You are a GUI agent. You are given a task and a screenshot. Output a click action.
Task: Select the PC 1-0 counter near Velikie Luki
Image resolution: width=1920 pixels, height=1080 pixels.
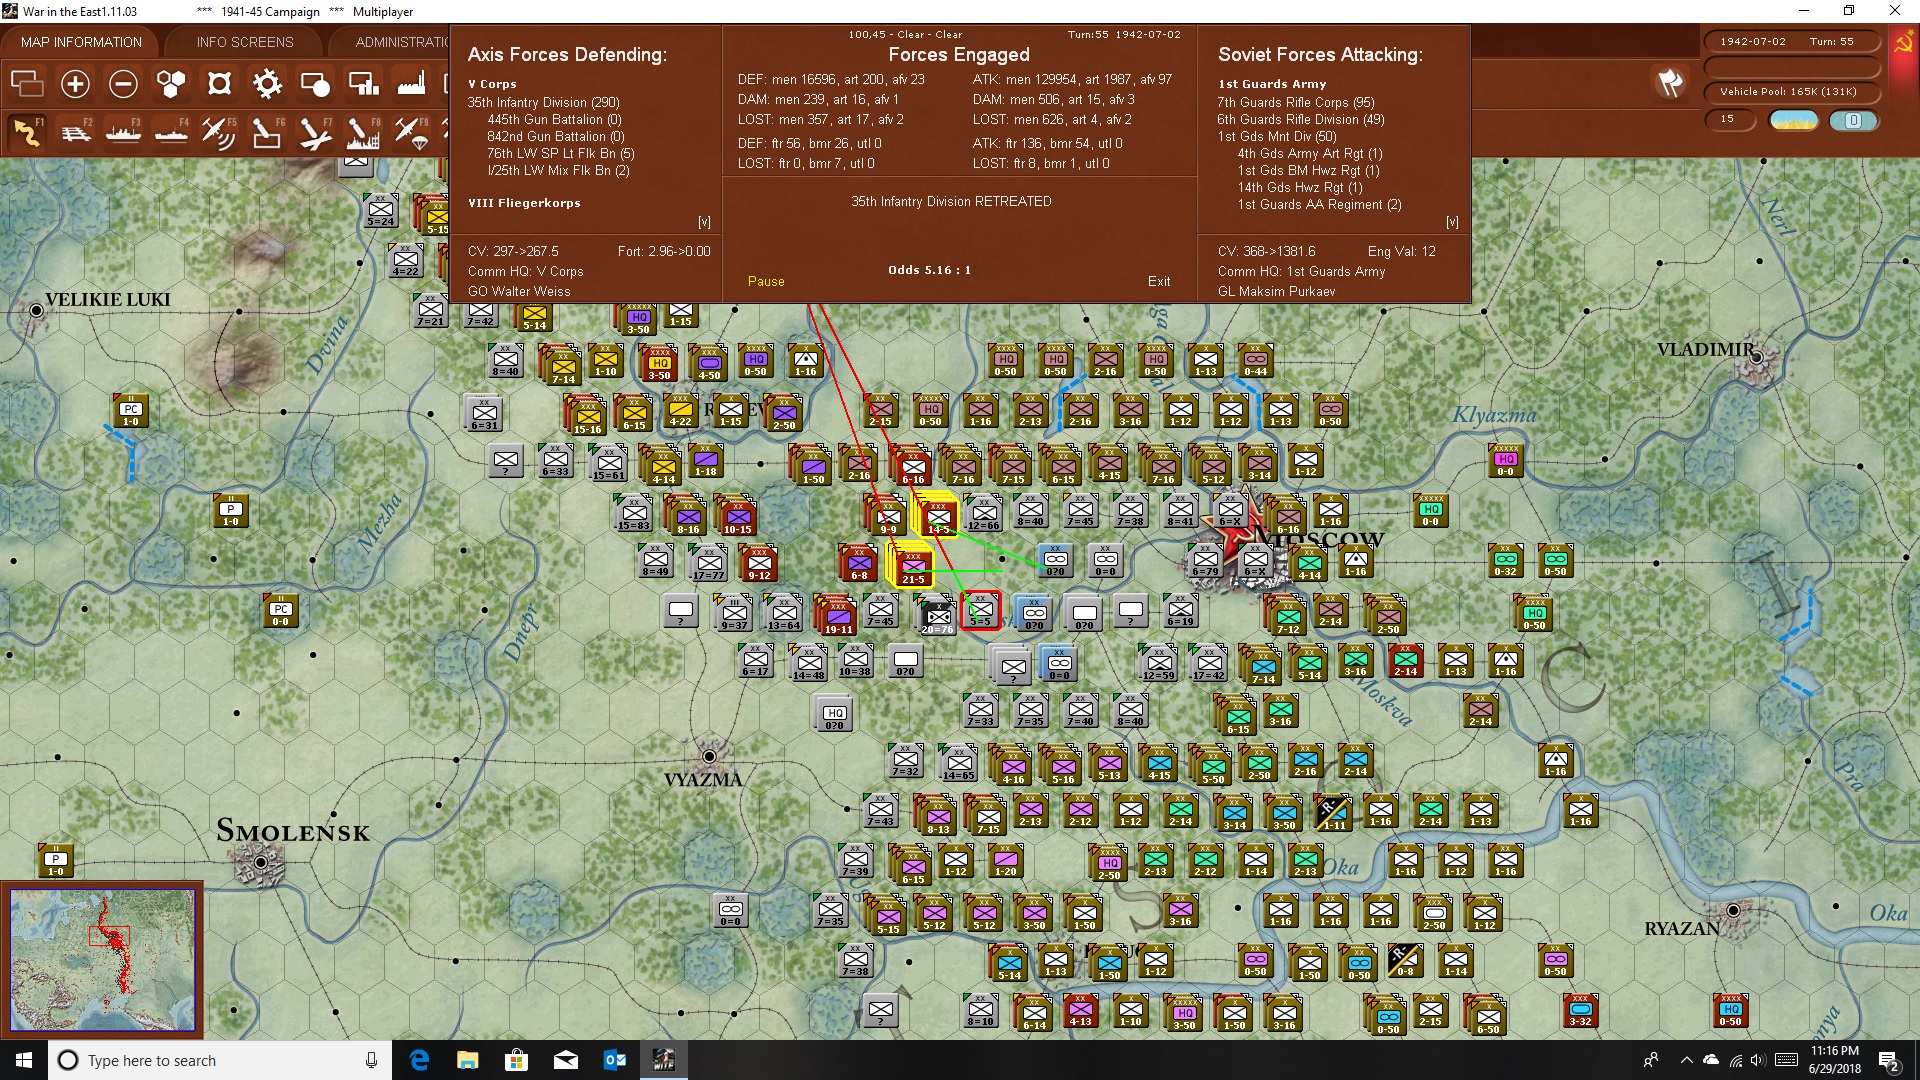click(x=131, y=411)
